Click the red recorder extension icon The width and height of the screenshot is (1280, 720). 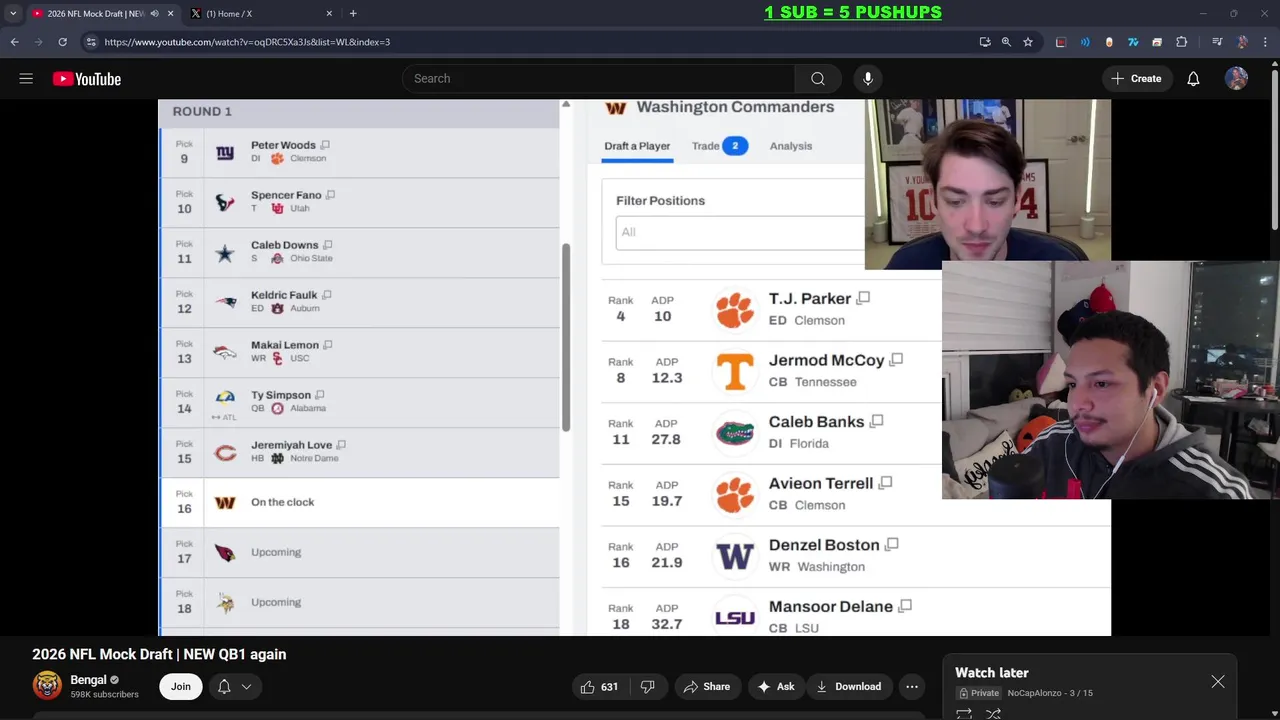coord(1061,42)
